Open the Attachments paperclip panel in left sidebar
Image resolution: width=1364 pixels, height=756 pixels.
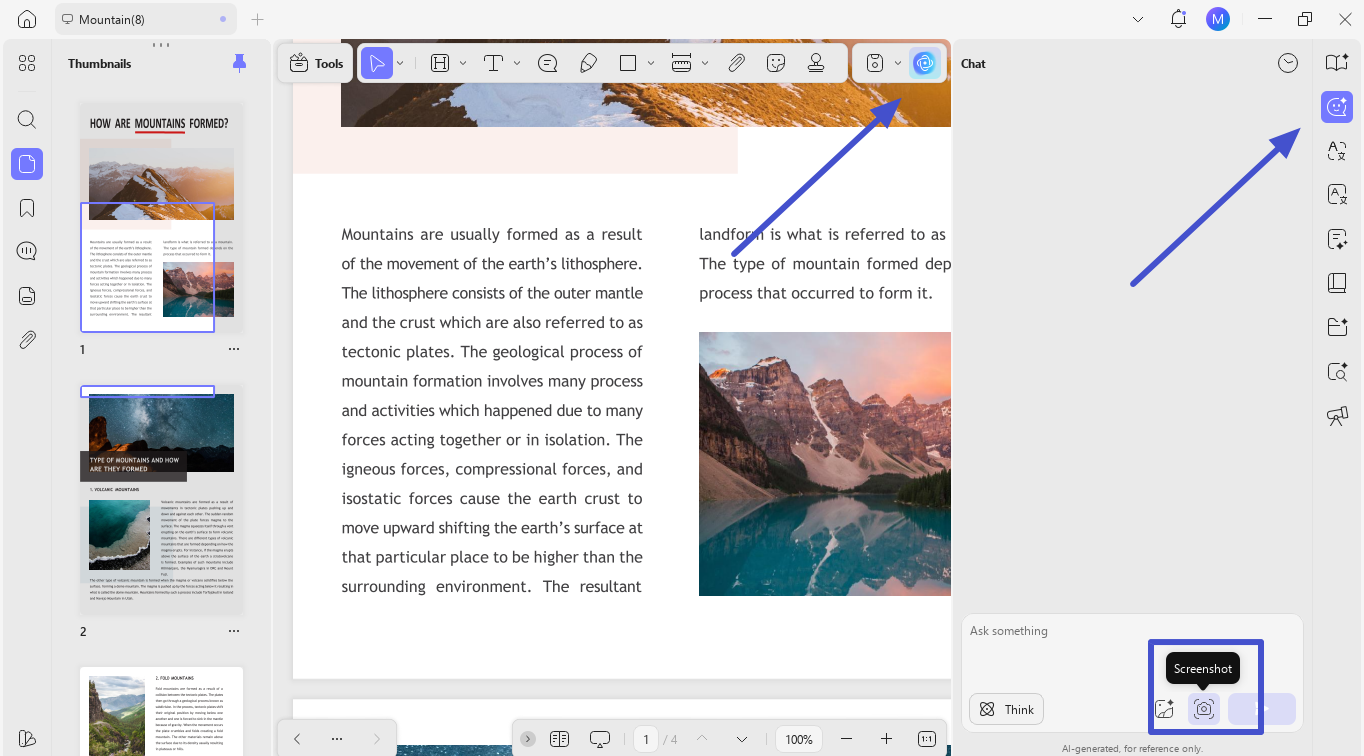pyautogui.click(x=27, y=340)
